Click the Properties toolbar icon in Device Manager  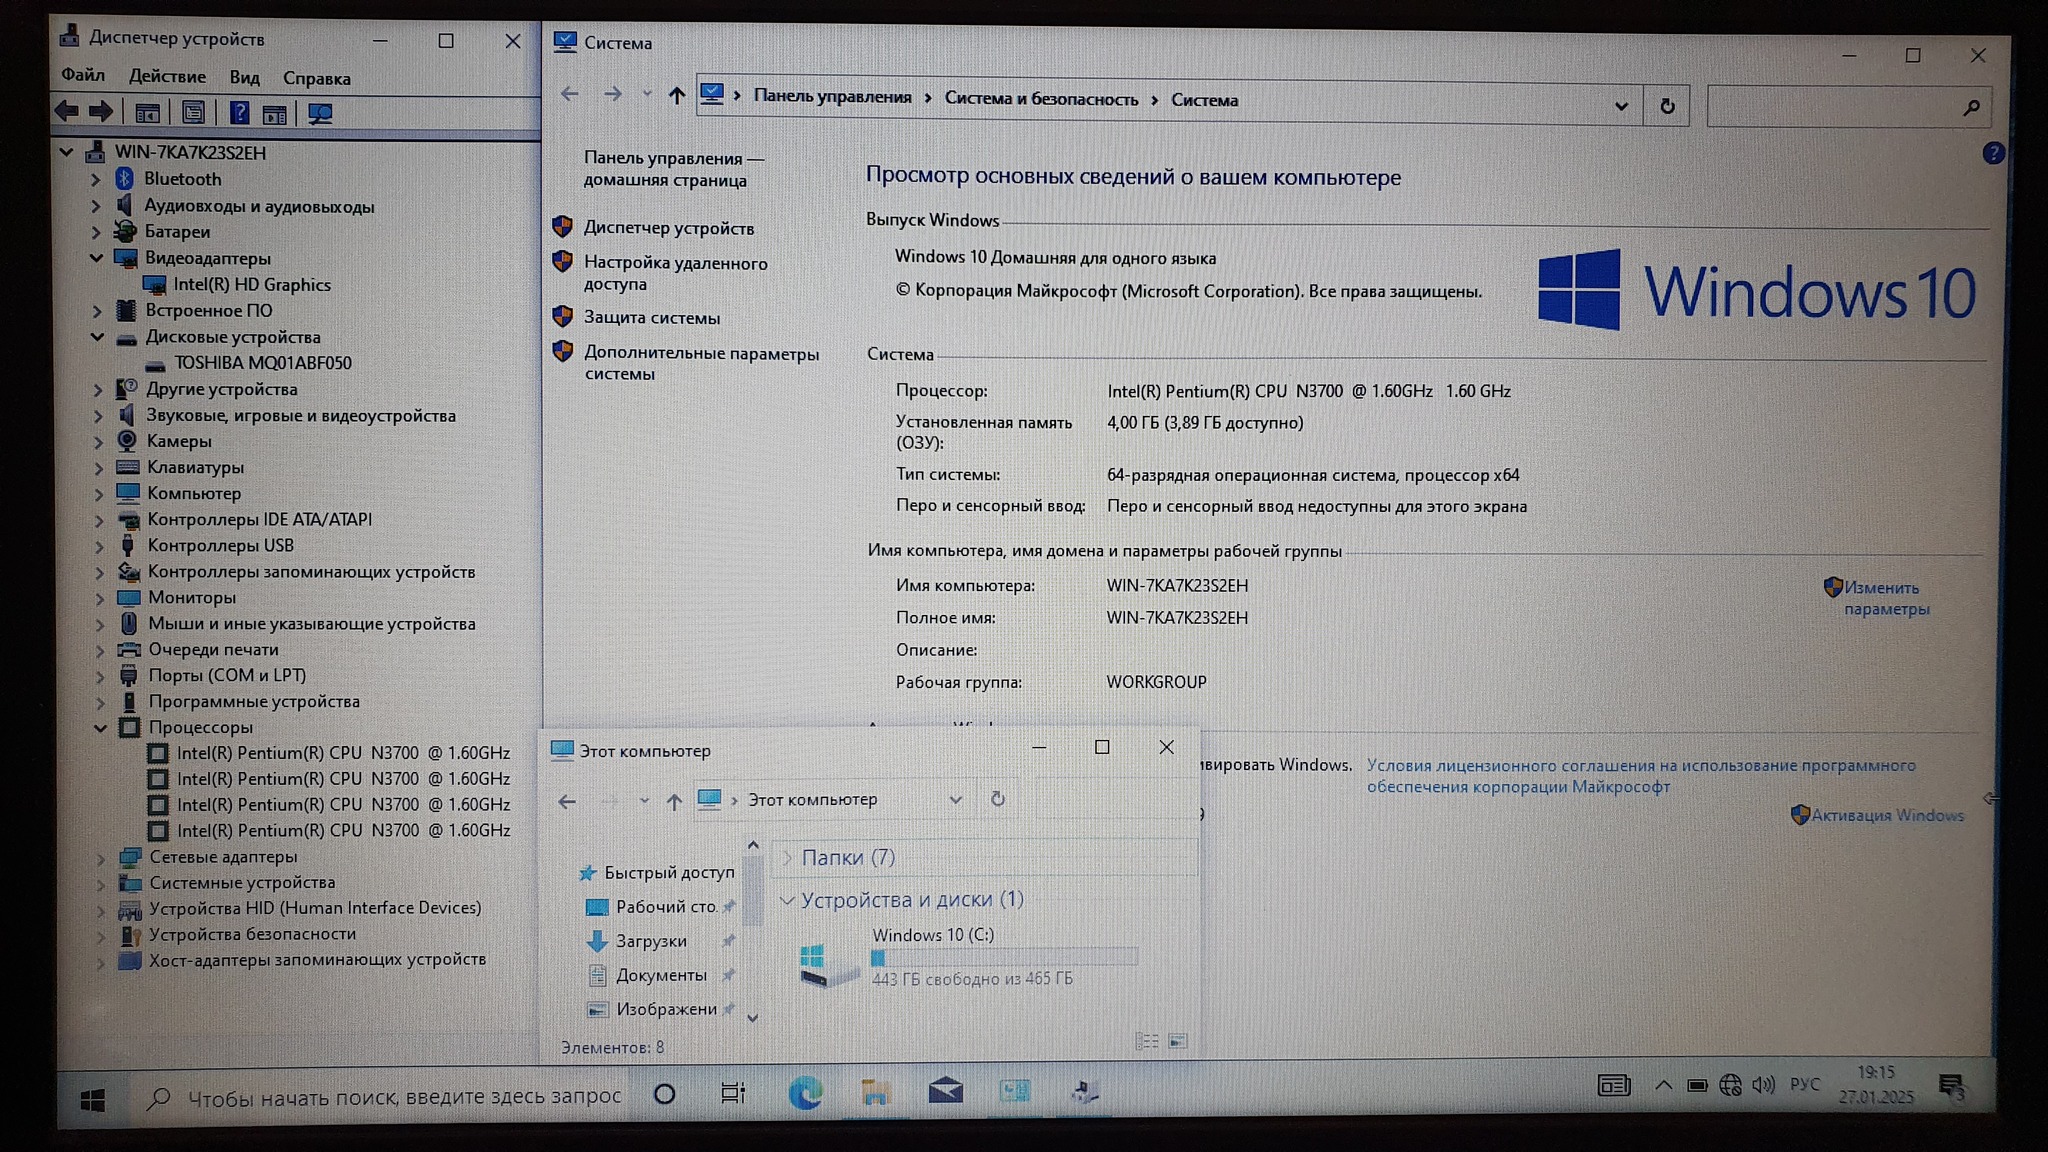click(193, 112)
